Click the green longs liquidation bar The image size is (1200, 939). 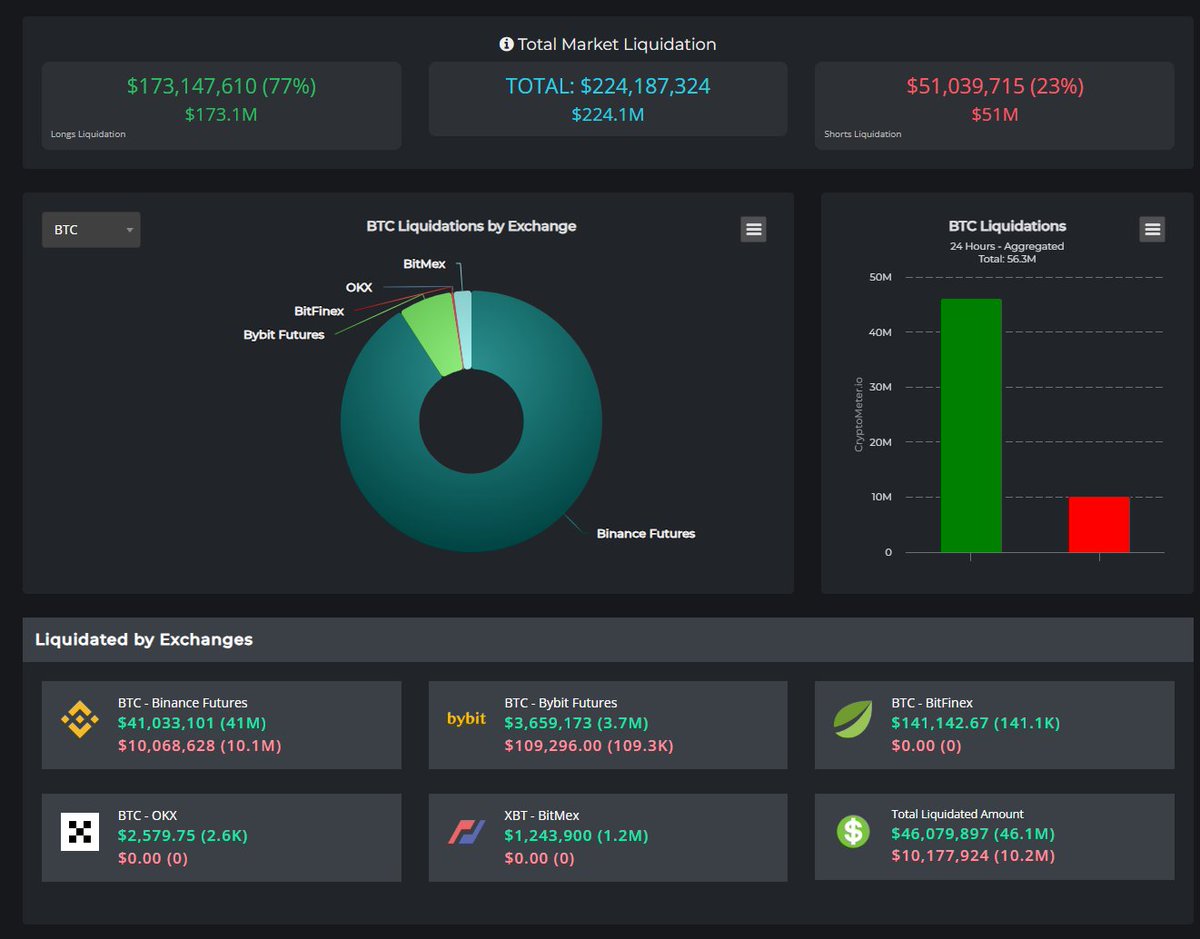[x=971, y=425]
